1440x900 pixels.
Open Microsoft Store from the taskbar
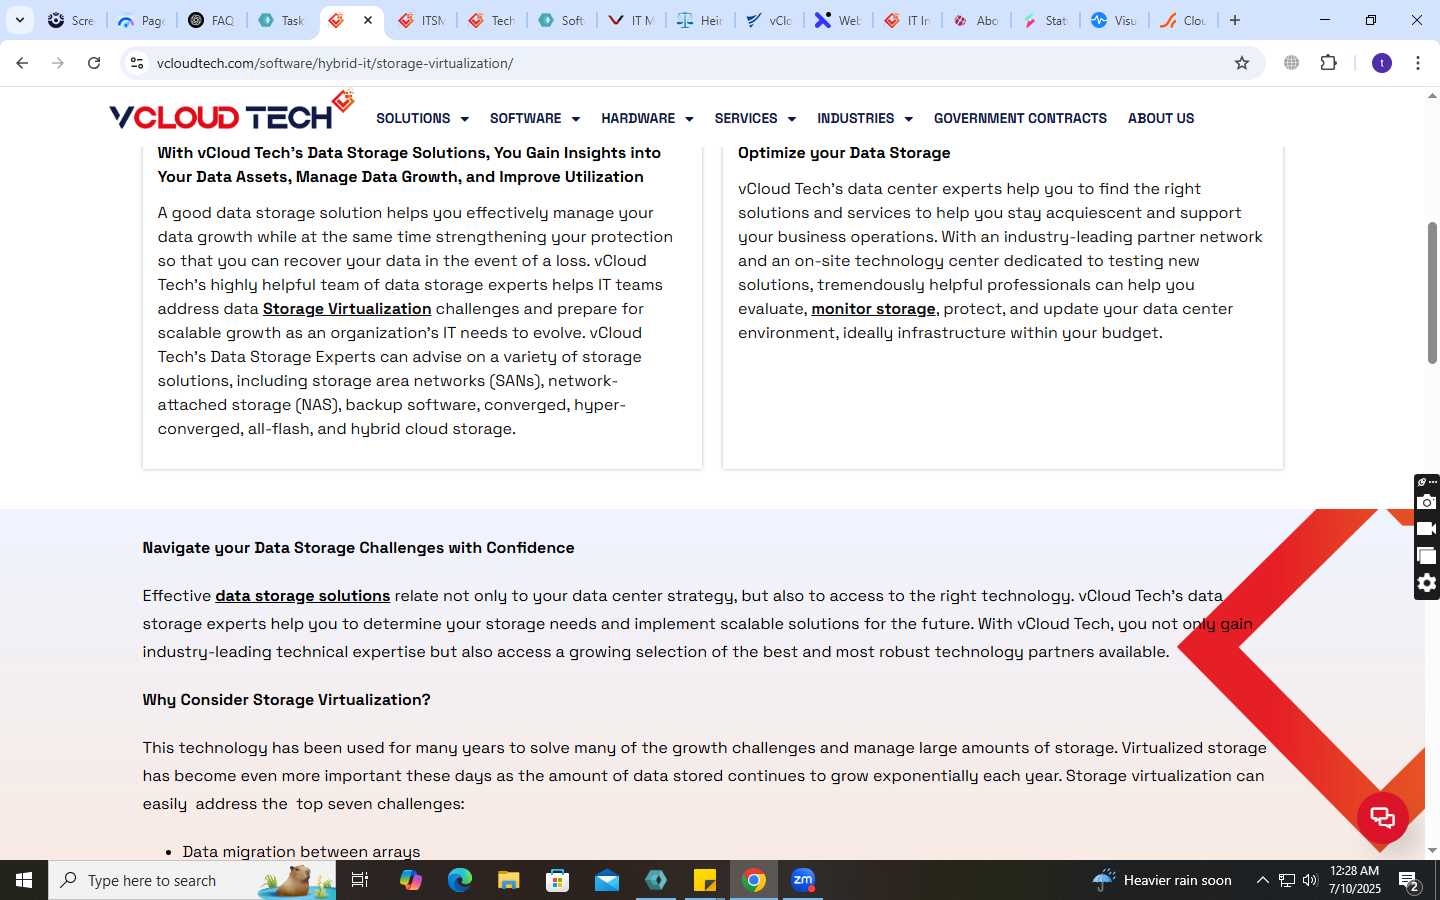click(x=558, y=880)
